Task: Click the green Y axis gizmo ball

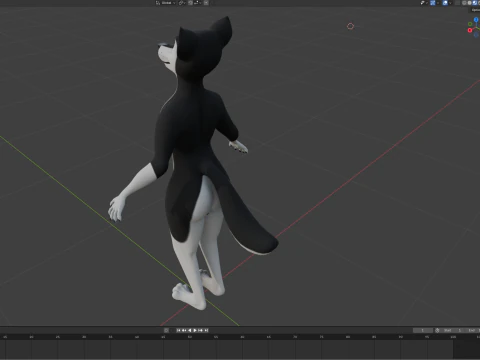Action: (x=470, y=24)
